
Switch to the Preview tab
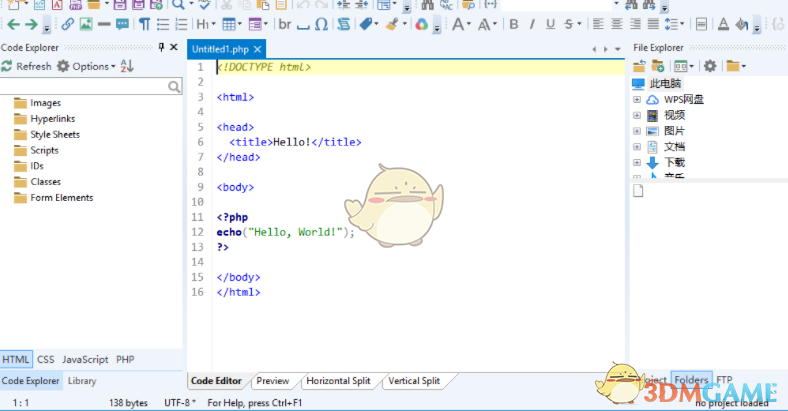272,381
